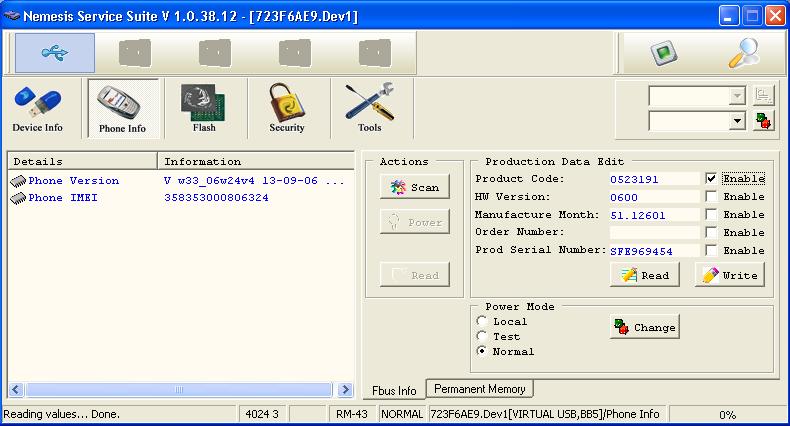Click the Write production data button
The width and height of the screenshot is (790, 426).
pos(729,275)
